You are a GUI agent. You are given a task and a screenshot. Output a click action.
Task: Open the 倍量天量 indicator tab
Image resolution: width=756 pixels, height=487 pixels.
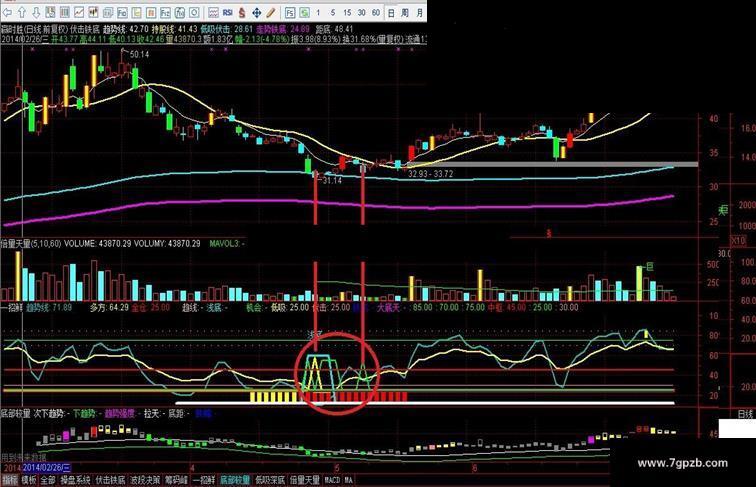click(305, 480)
